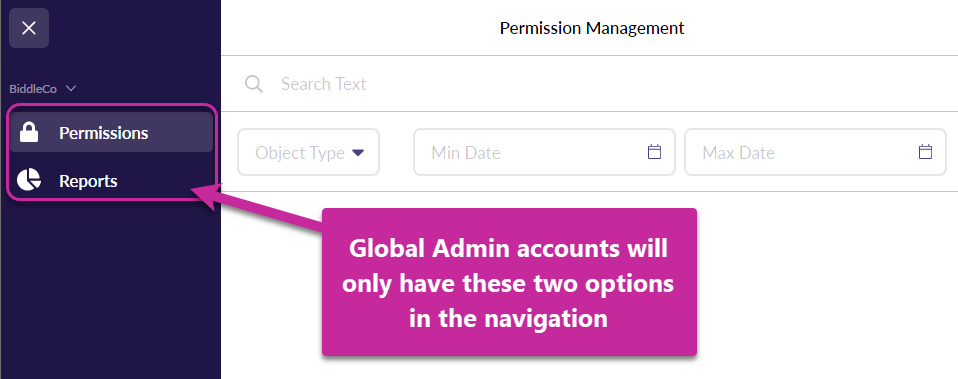This screenshot has width=958, height=379.
Task: Click the lock icon beside Permissions
Action: (29, 133)
